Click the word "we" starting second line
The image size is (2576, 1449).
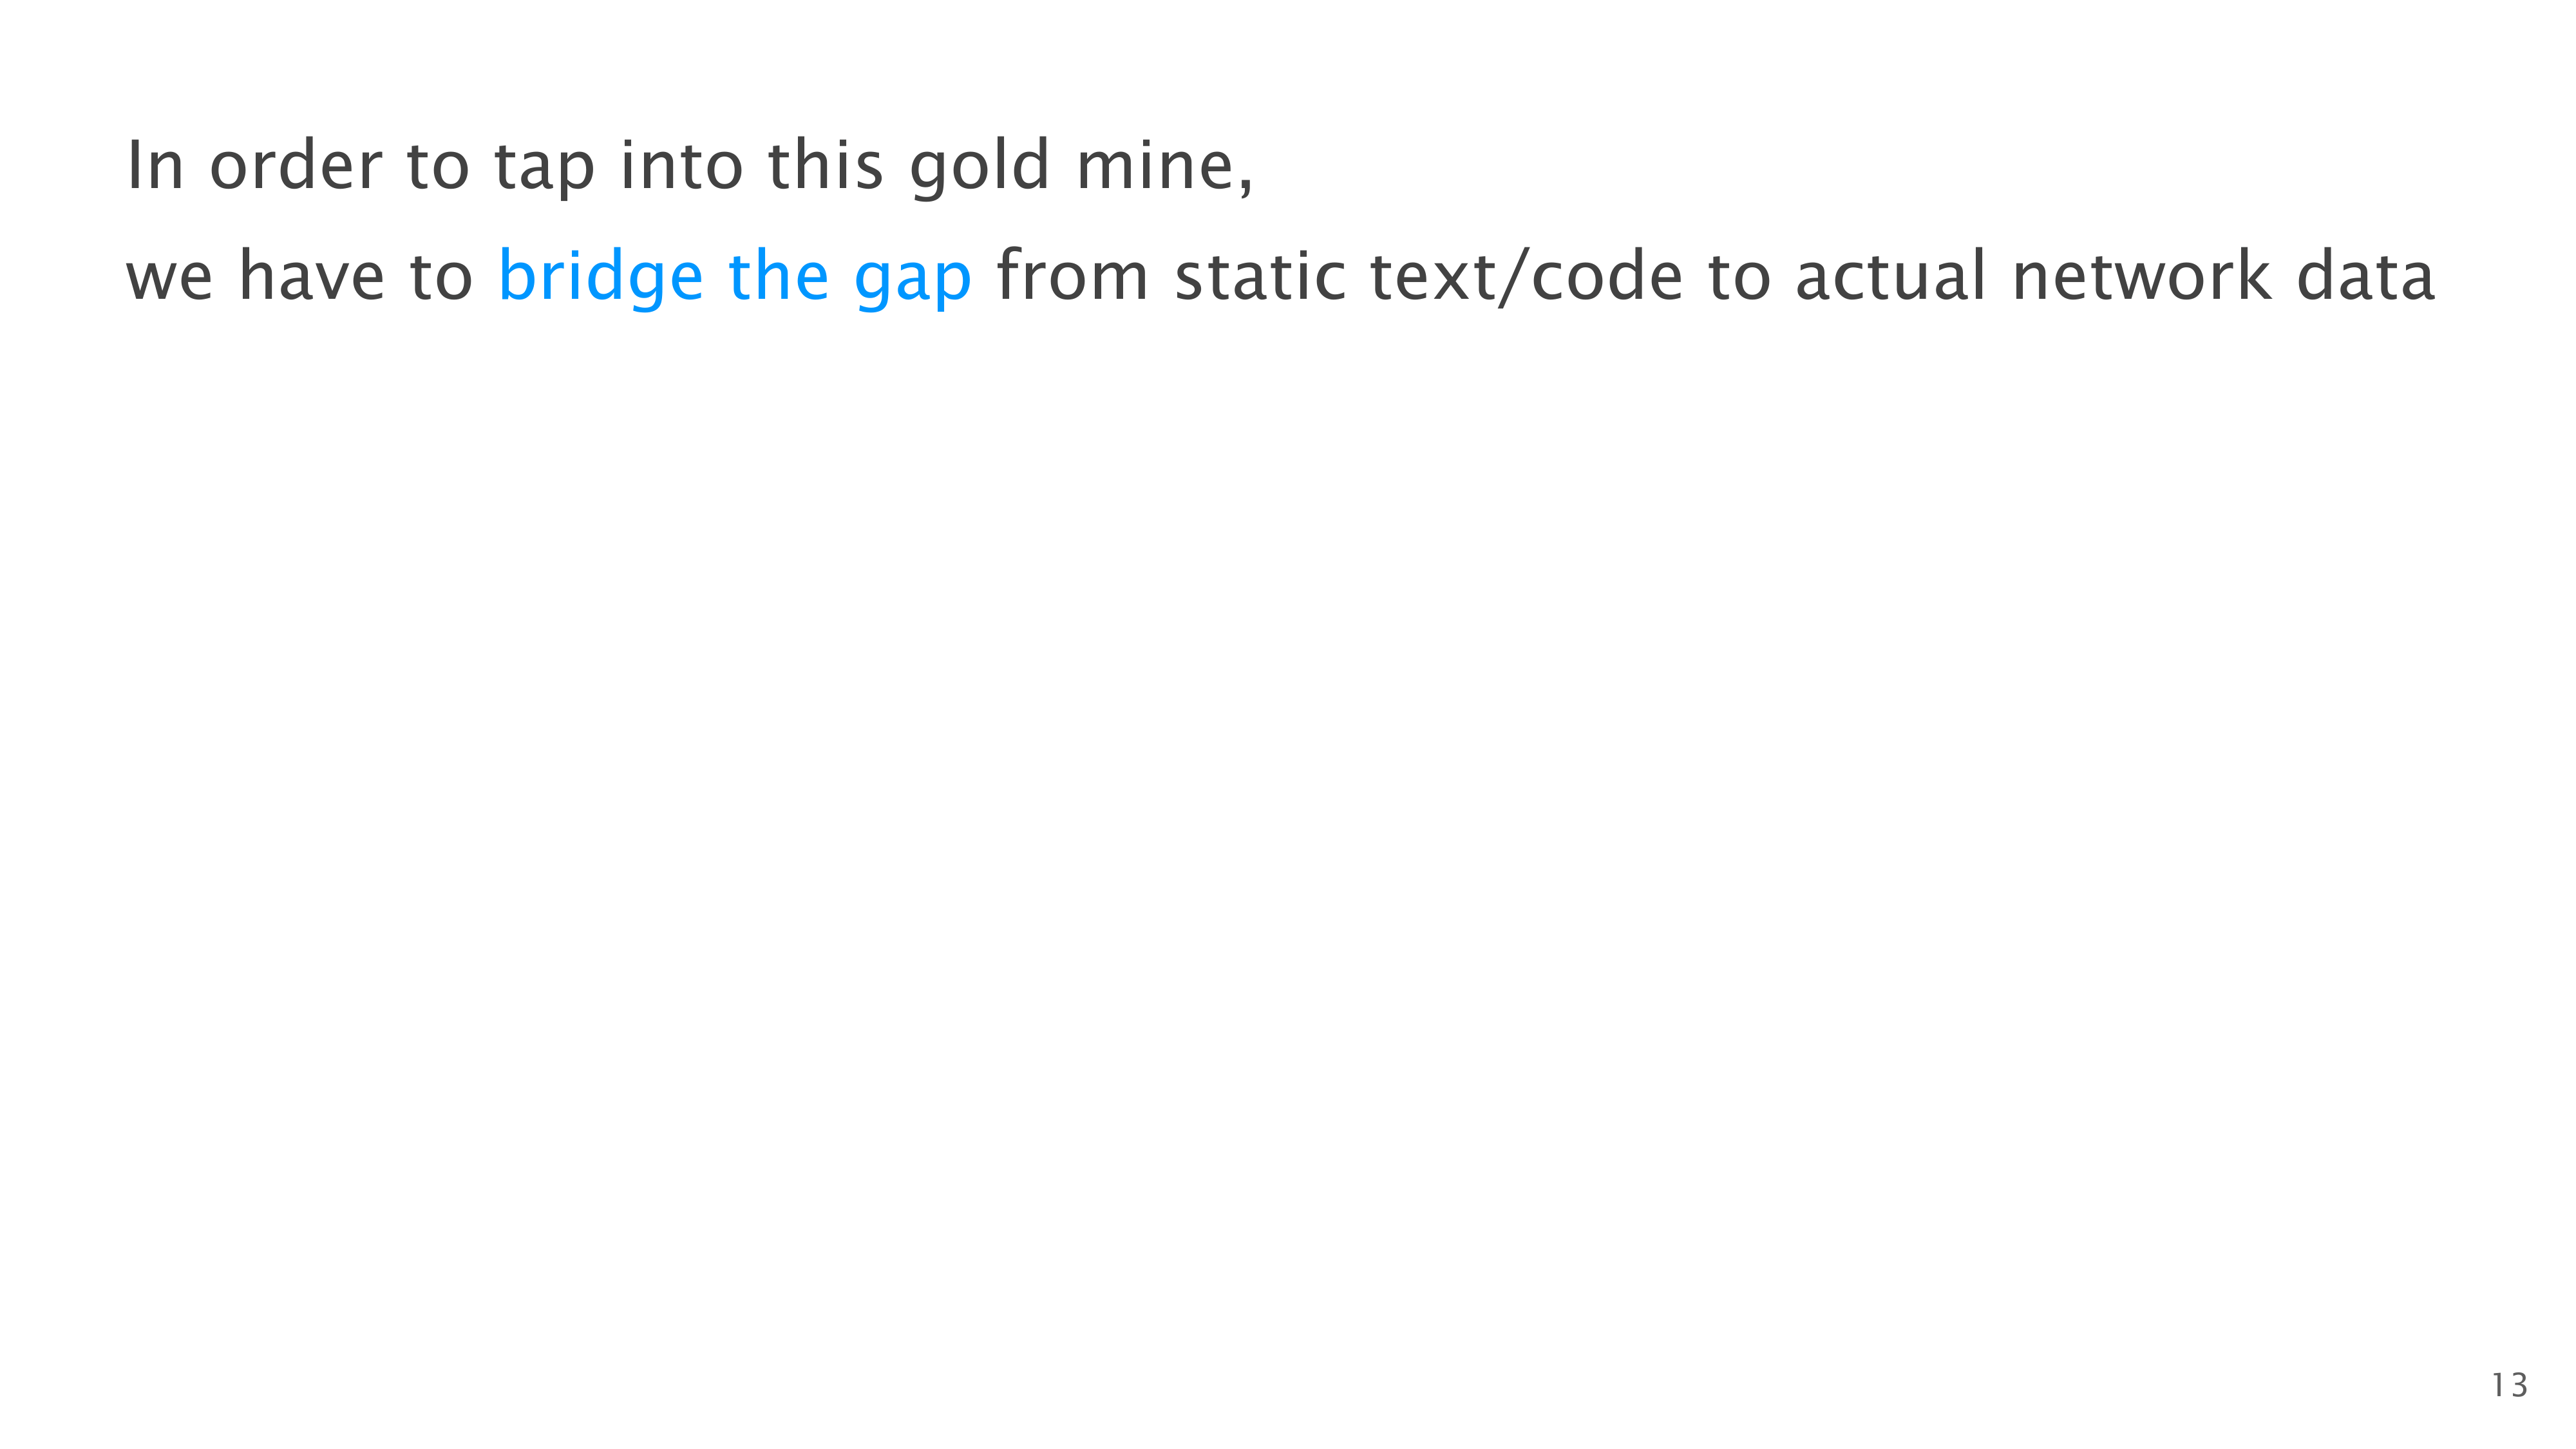click(169, 277)
